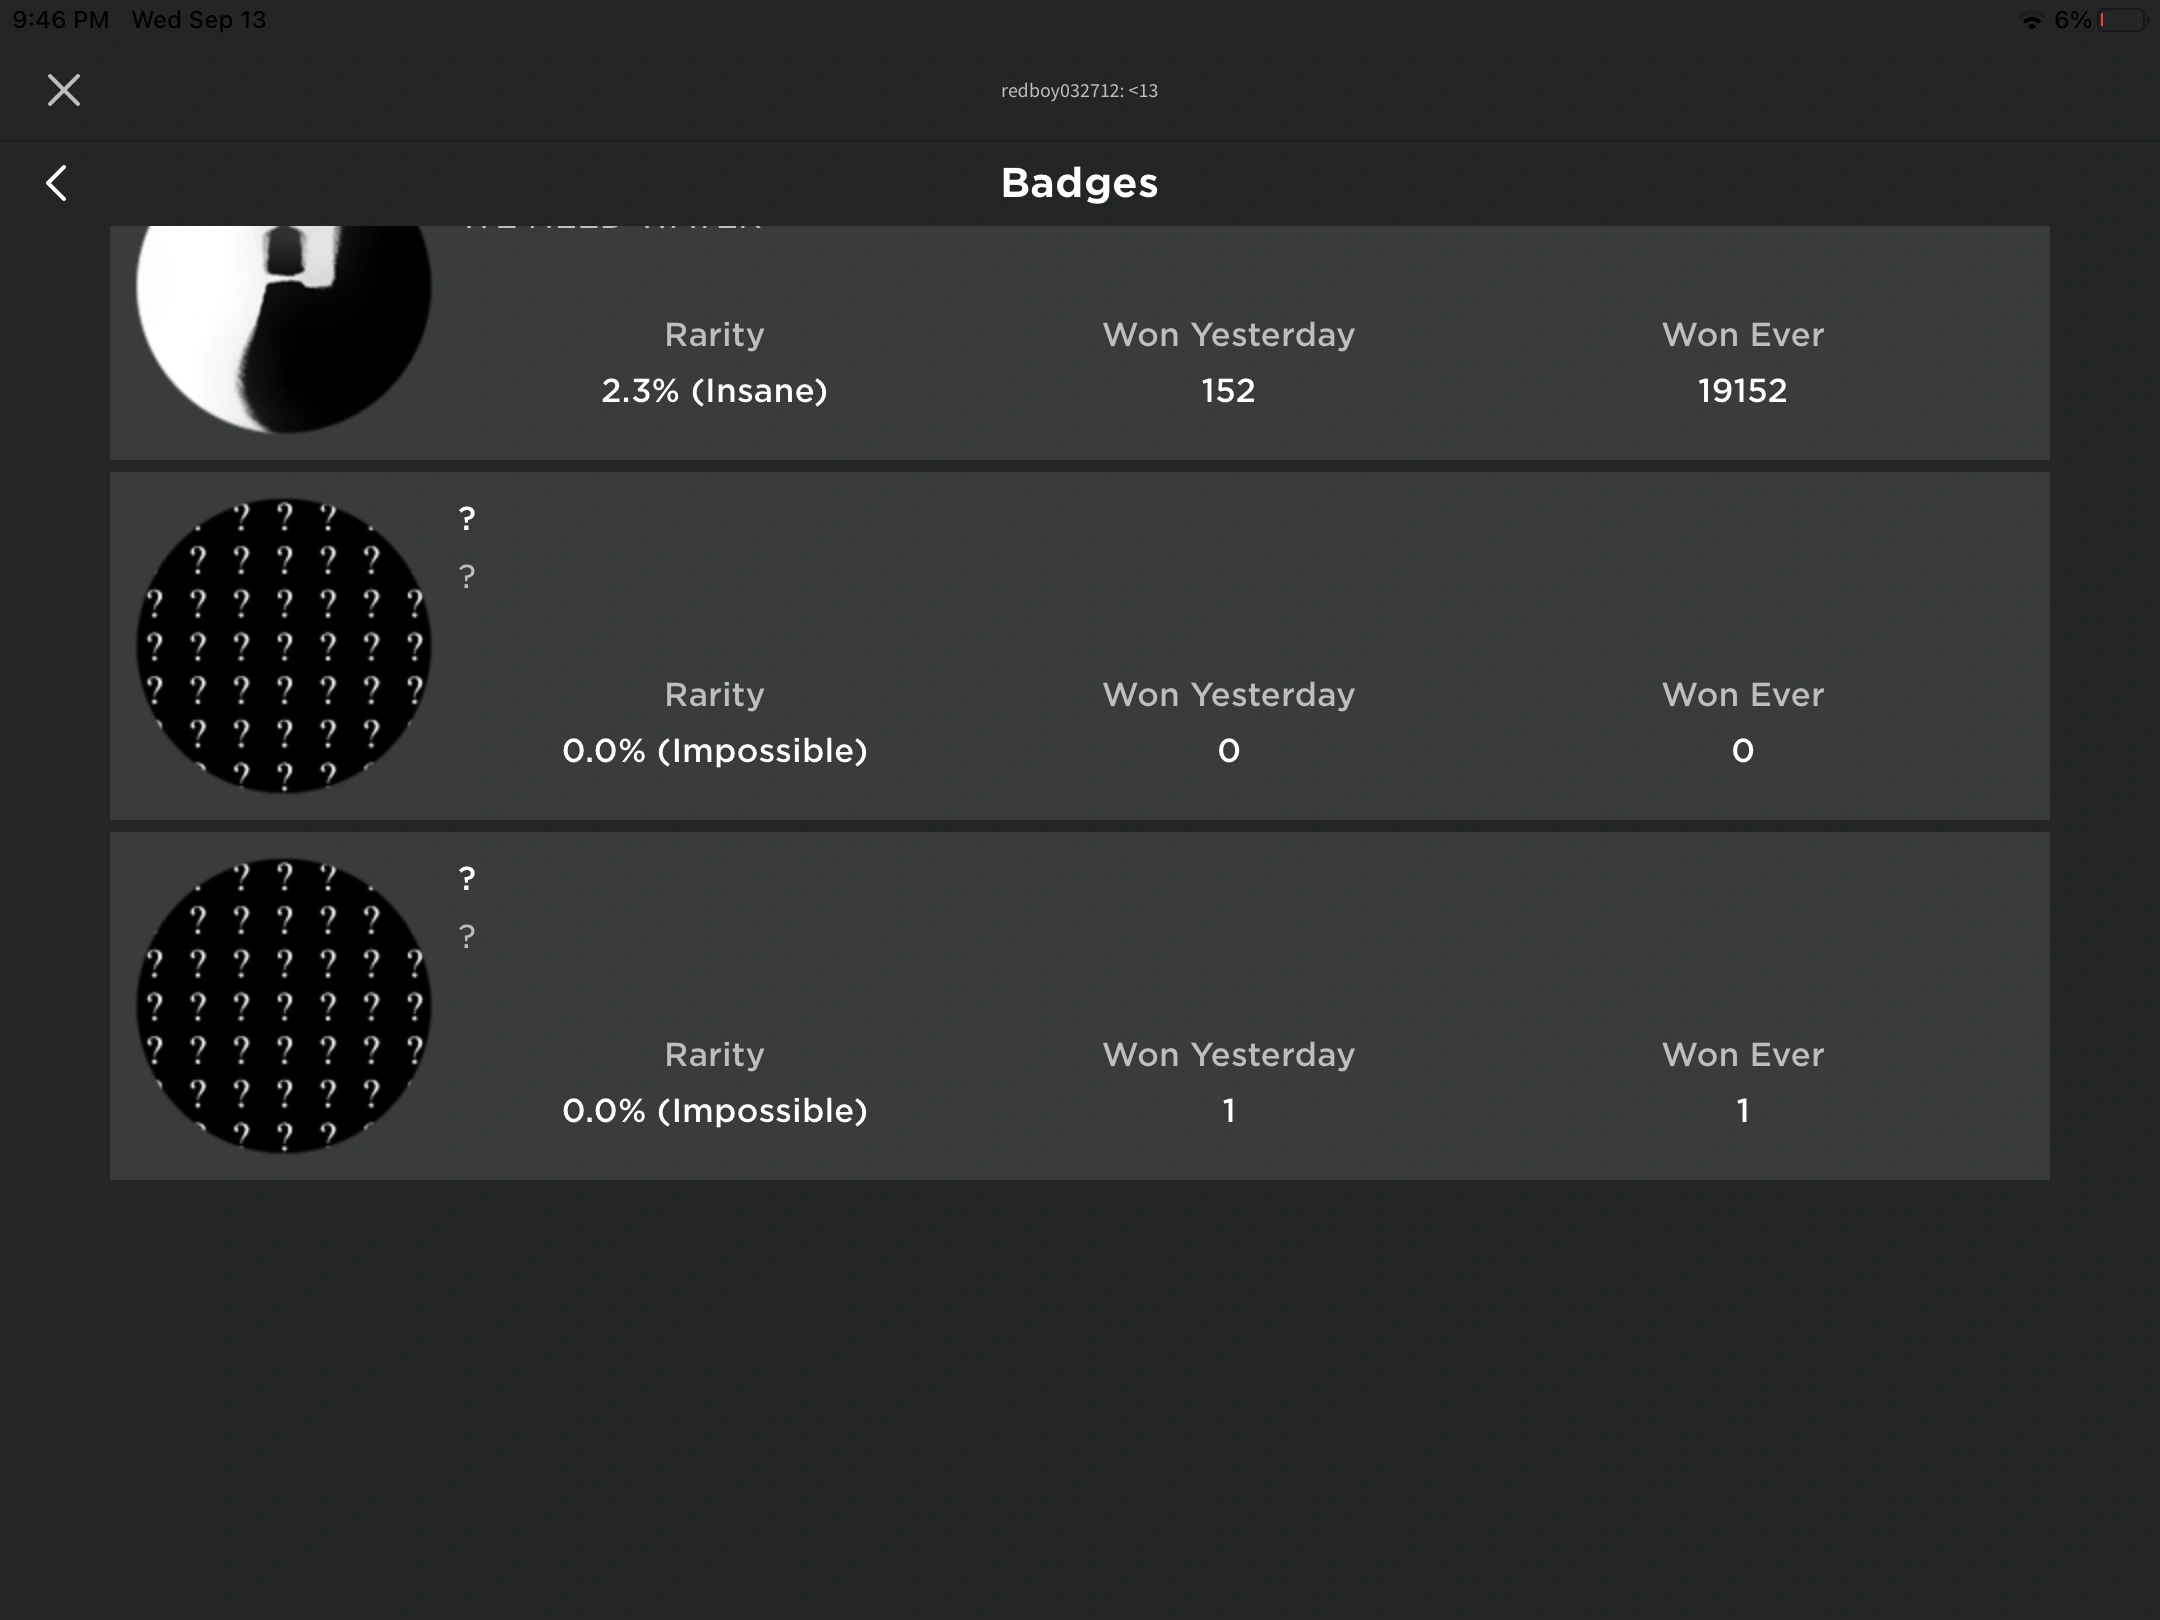Screen dimensions: 2160x1620
Task: Expand the question-mark badge name field
Action: (465, 517)
